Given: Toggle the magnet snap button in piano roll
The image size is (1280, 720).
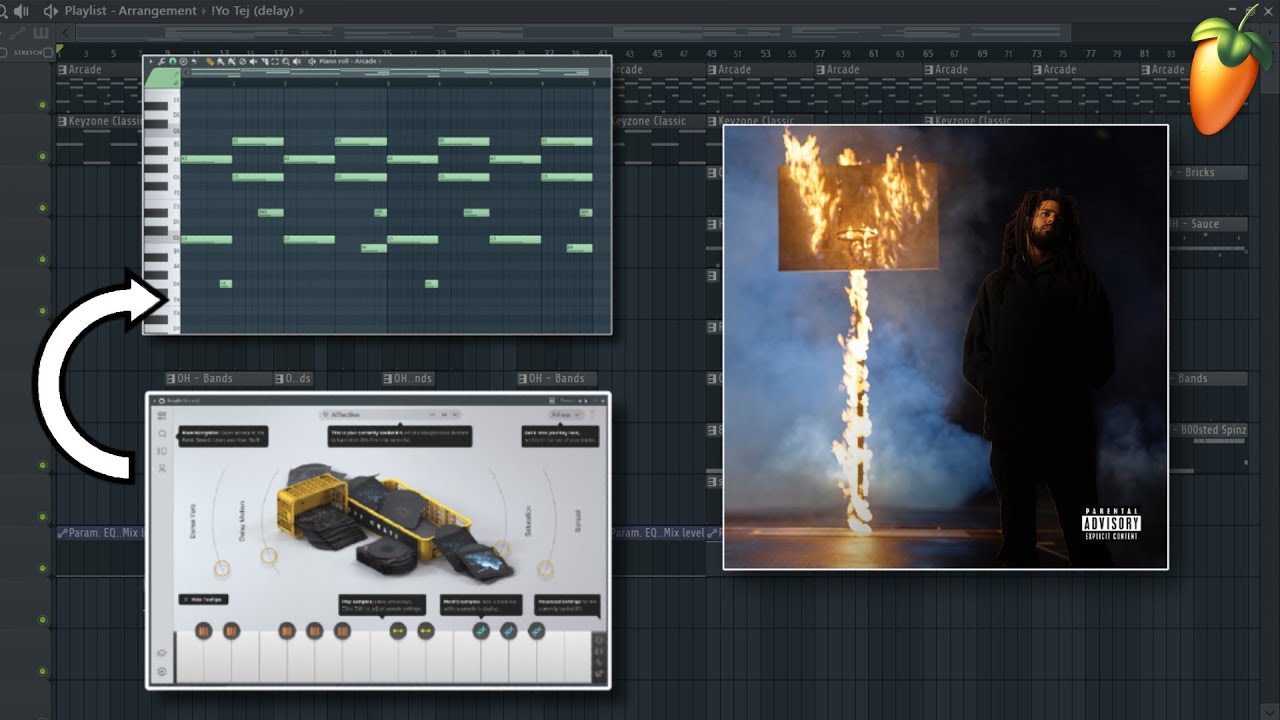Looking at the screenshot, I should (172, 62).
